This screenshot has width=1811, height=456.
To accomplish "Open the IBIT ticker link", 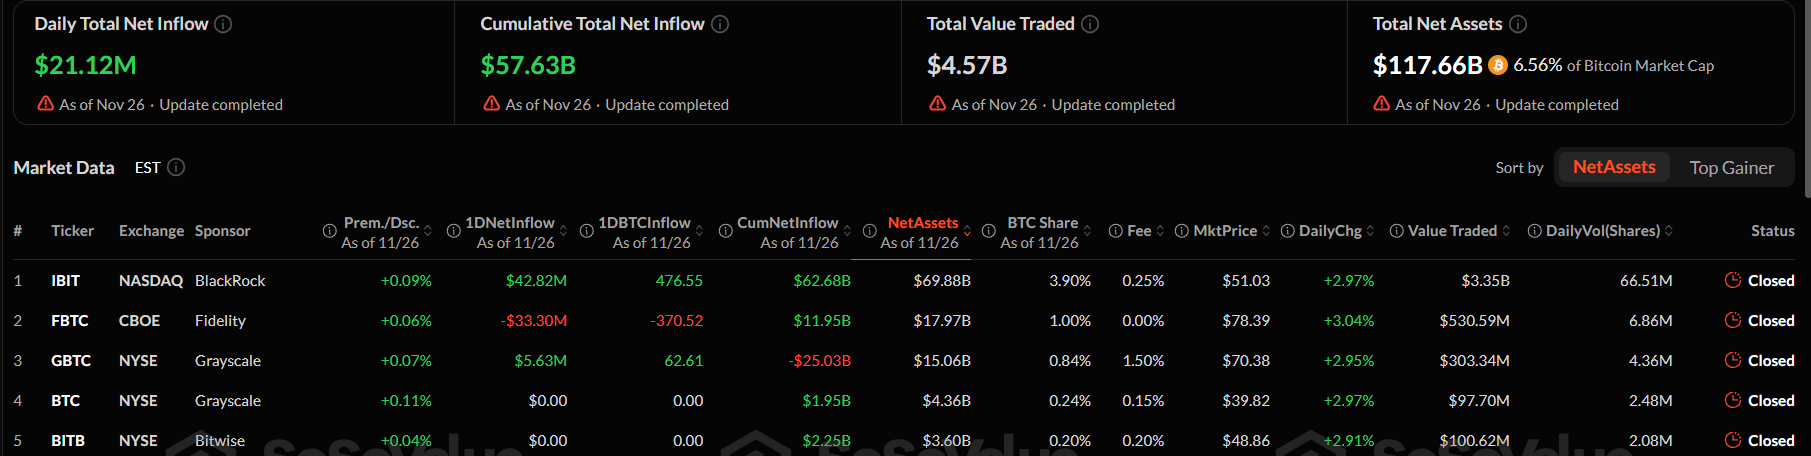I will pos(66,281).
